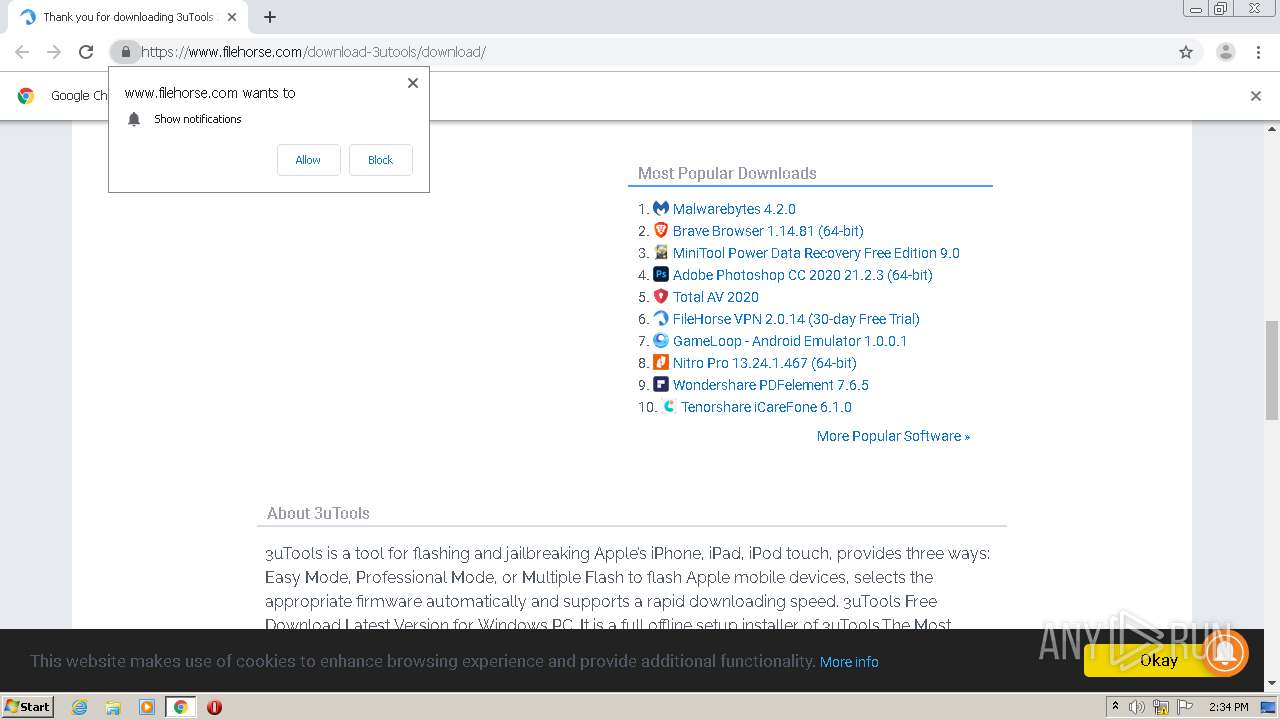Open Internet Explorer from taskbar

click(79, 706)
